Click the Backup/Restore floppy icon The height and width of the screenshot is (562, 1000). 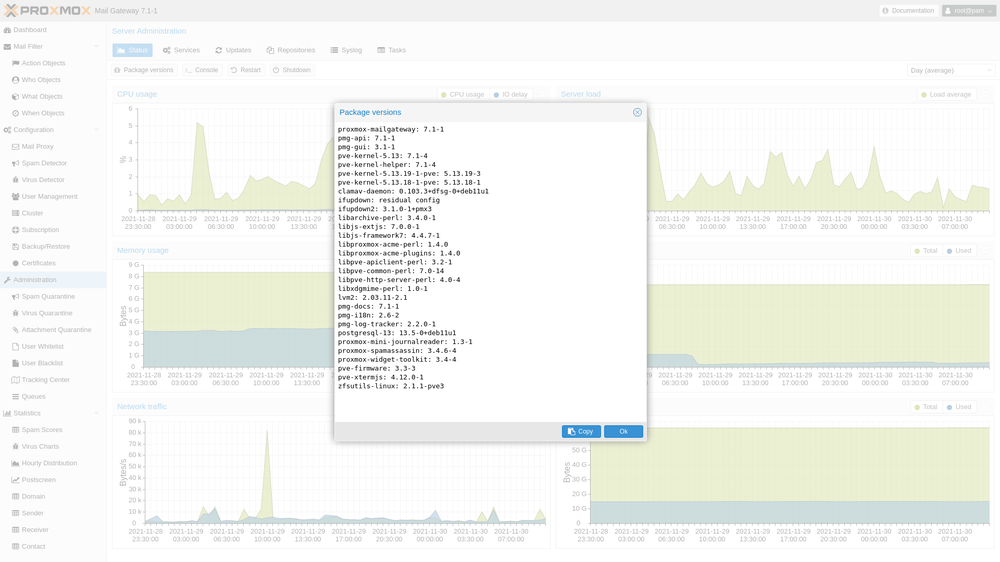coord(15,246)
